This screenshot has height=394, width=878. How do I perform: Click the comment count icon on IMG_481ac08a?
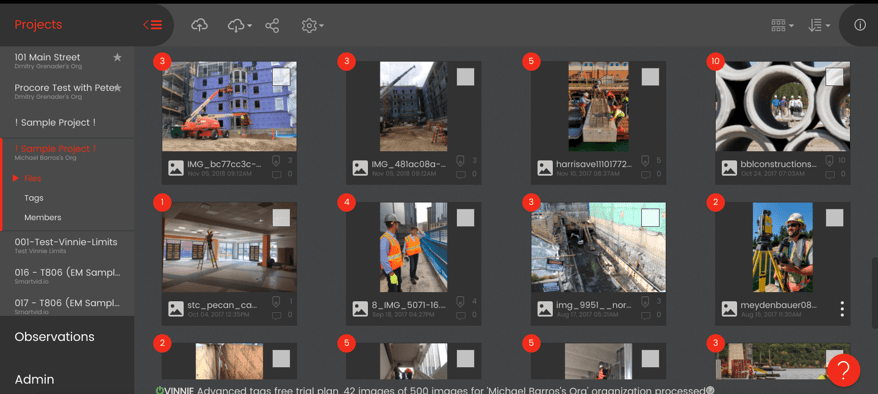[x=461, y=174]
